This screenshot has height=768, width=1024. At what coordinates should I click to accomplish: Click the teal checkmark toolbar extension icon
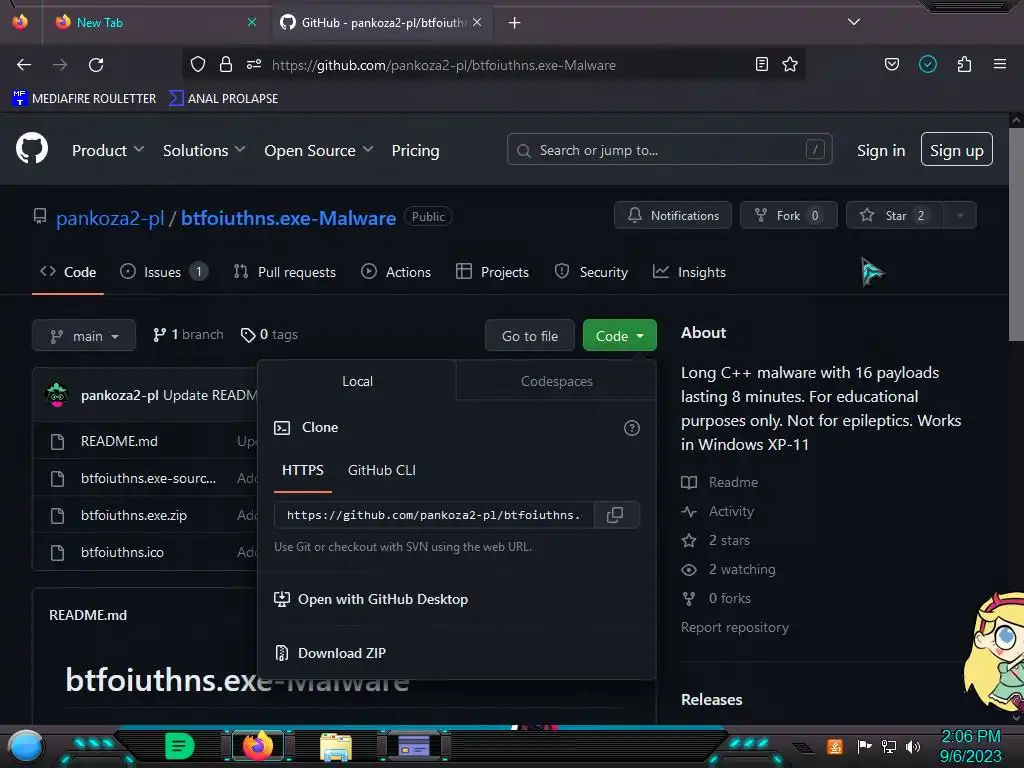click(x=928, y=64)
